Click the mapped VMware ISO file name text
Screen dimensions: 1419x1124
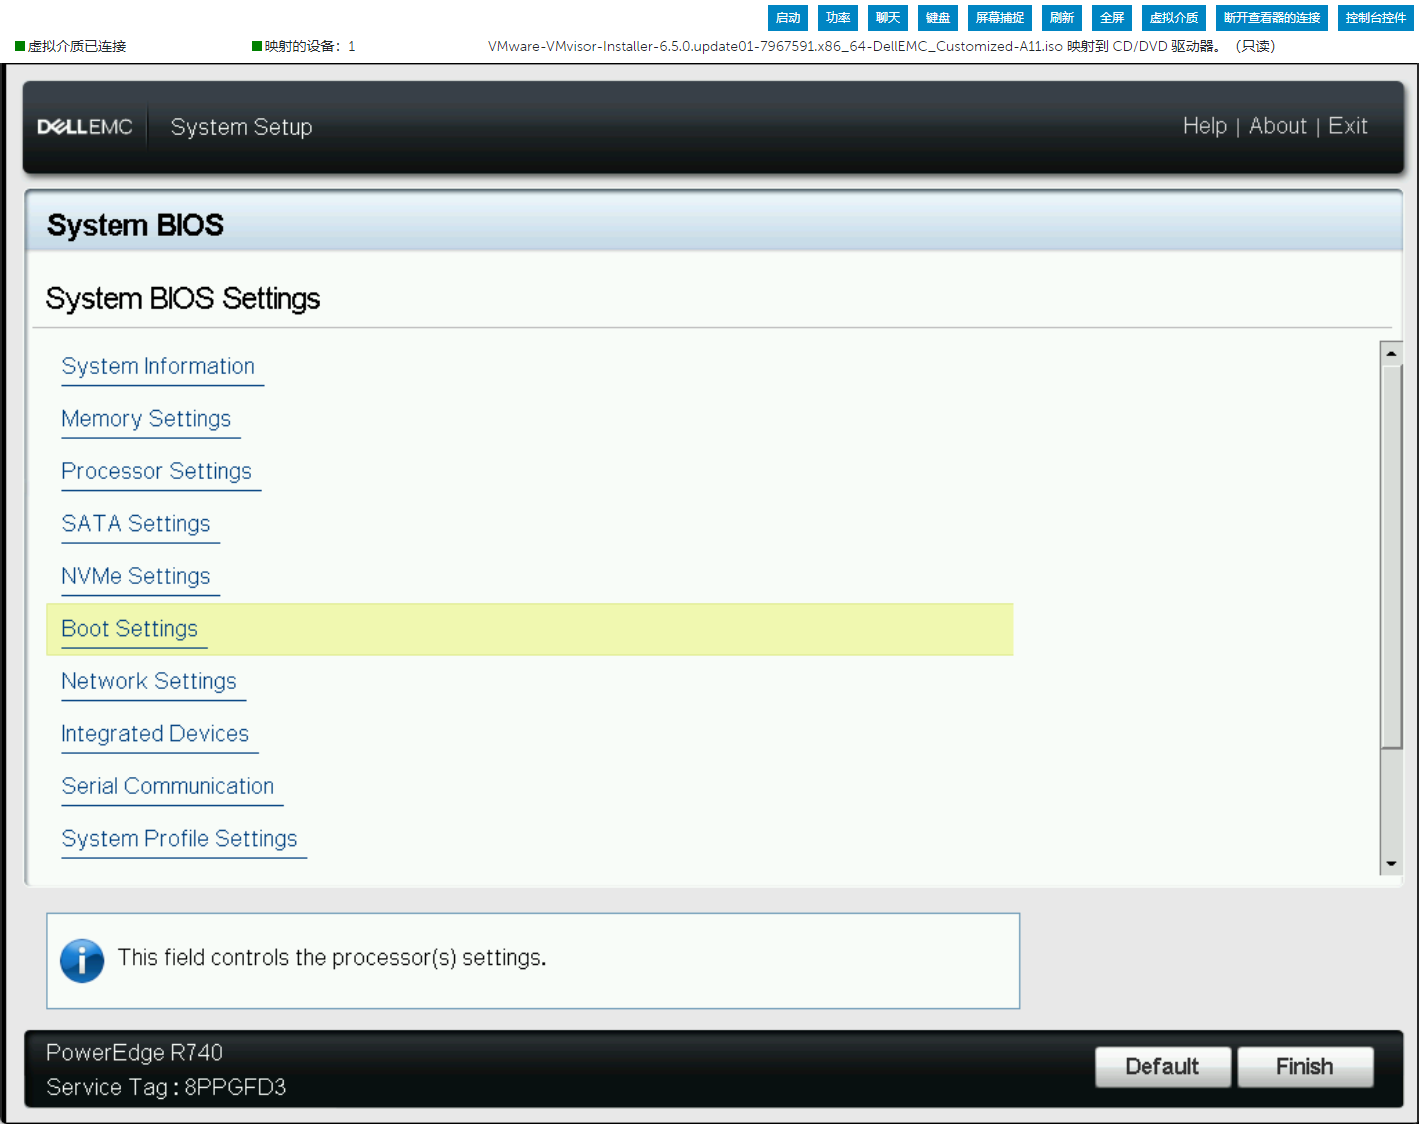tap(775, 46)
